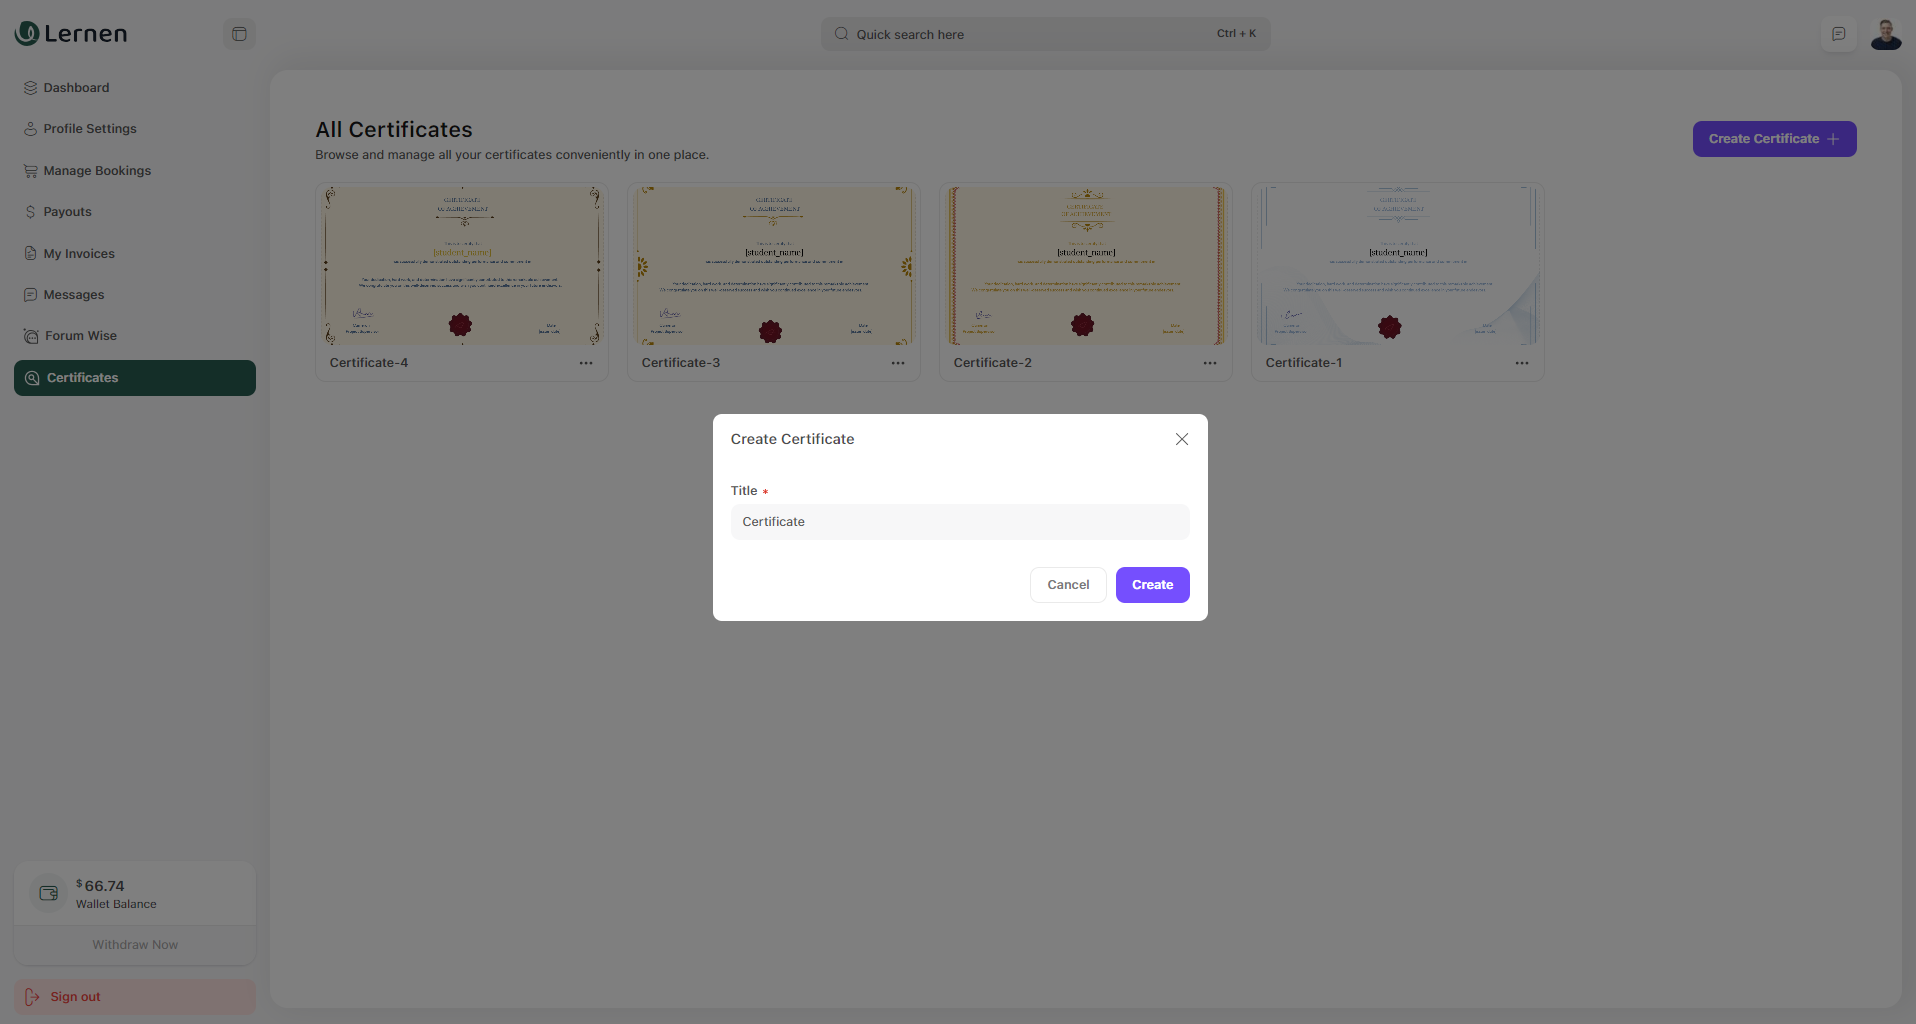The image size is (1916, 1024).
Task: Select the Certificate-2 thumbnail
Action: [1085, 266]
